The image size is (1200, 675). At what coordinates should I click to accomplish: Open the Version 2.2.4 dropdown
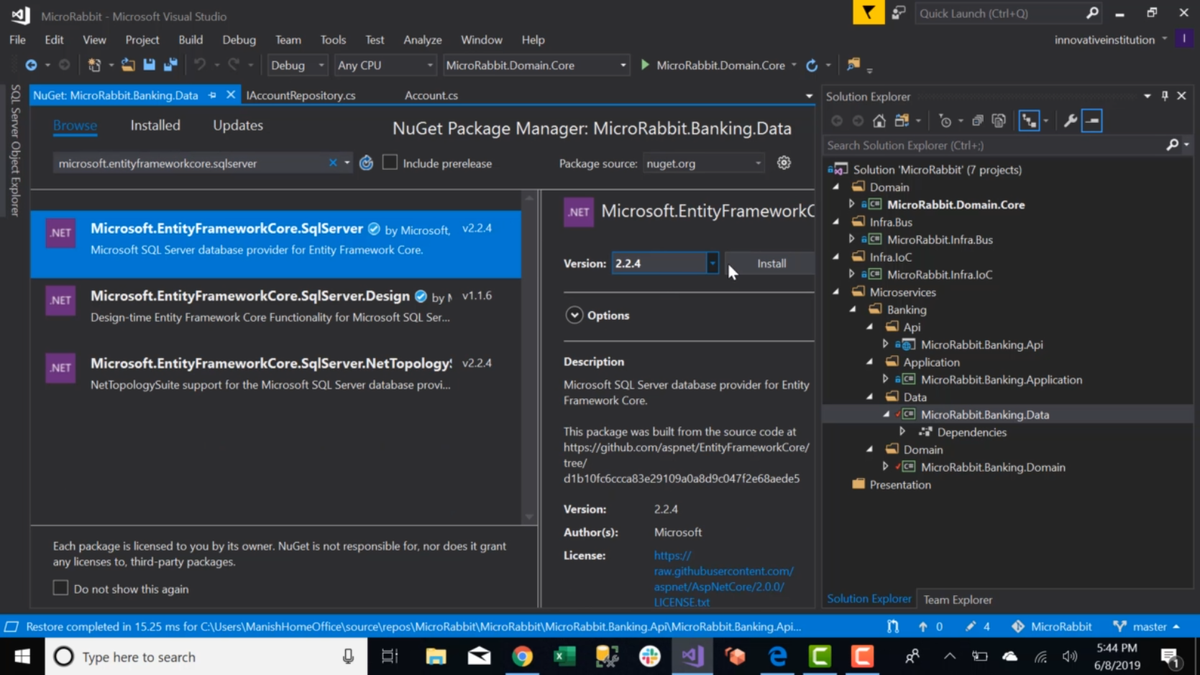(712, 263)
